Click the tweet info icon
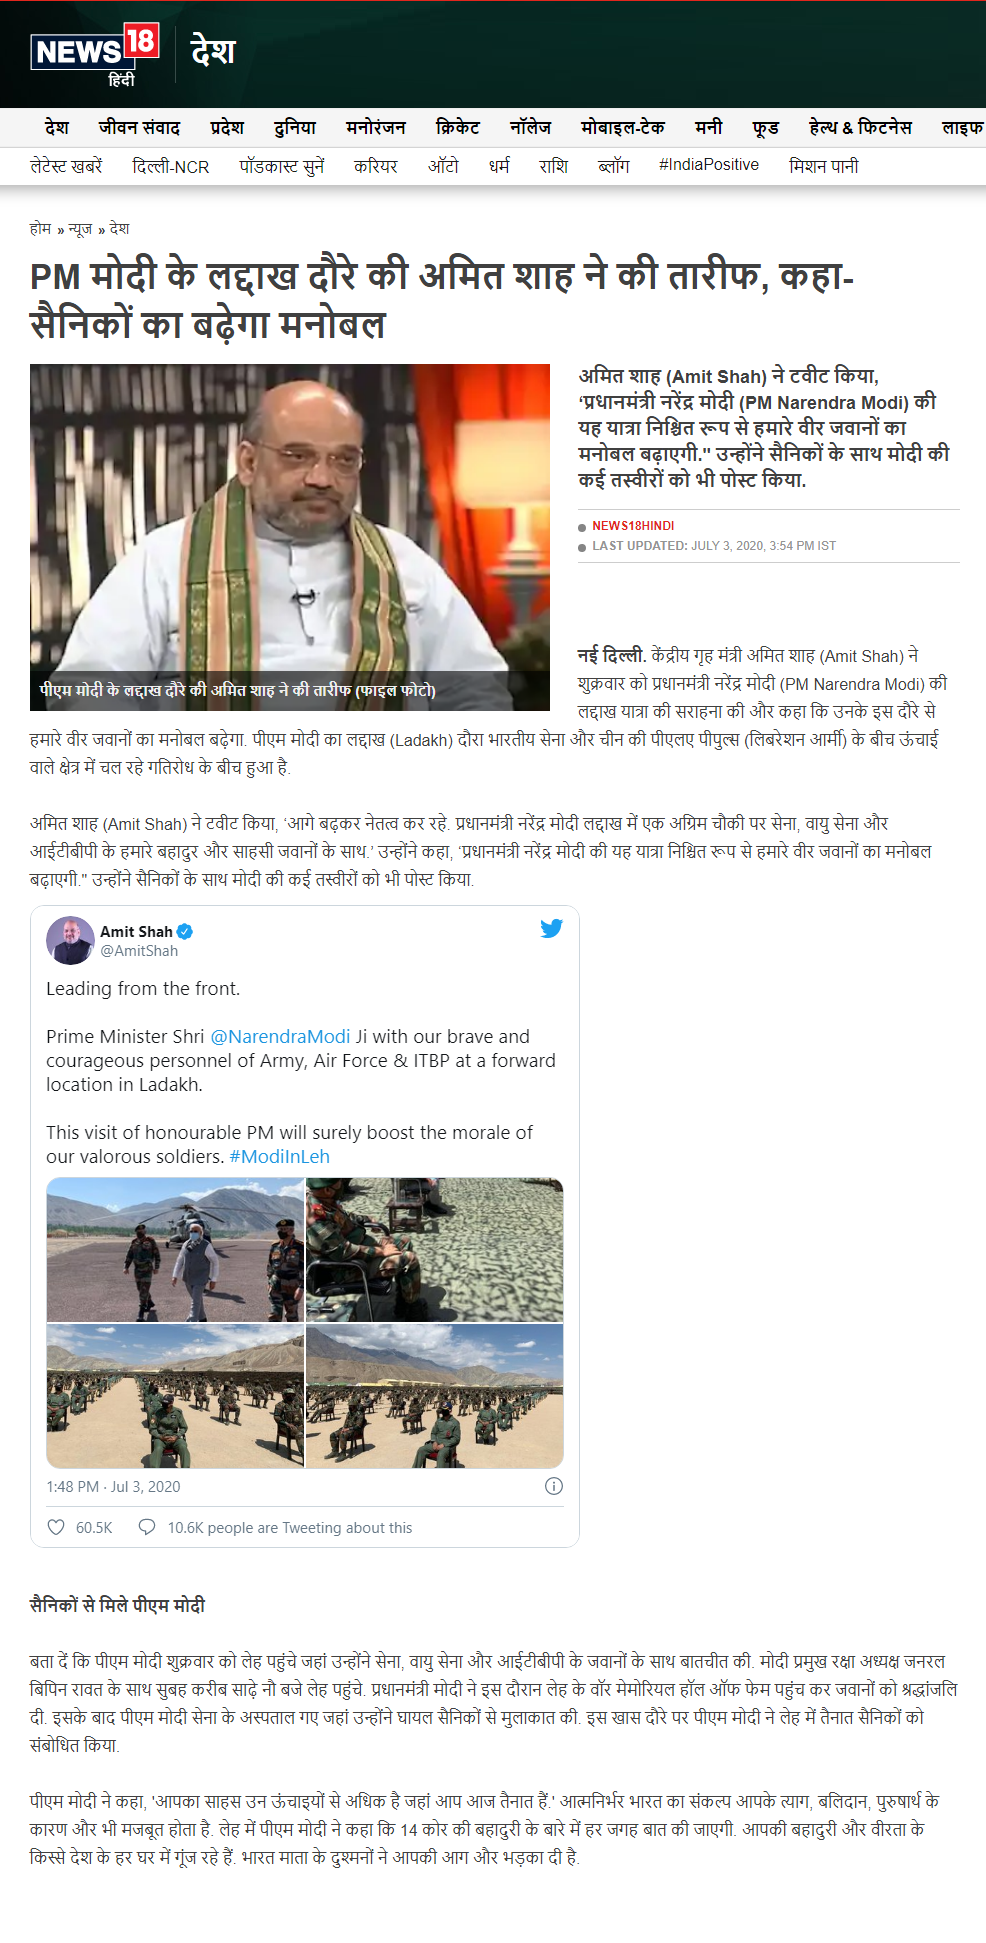The width and height of the screenshot is (986, 1943). 553,1486
